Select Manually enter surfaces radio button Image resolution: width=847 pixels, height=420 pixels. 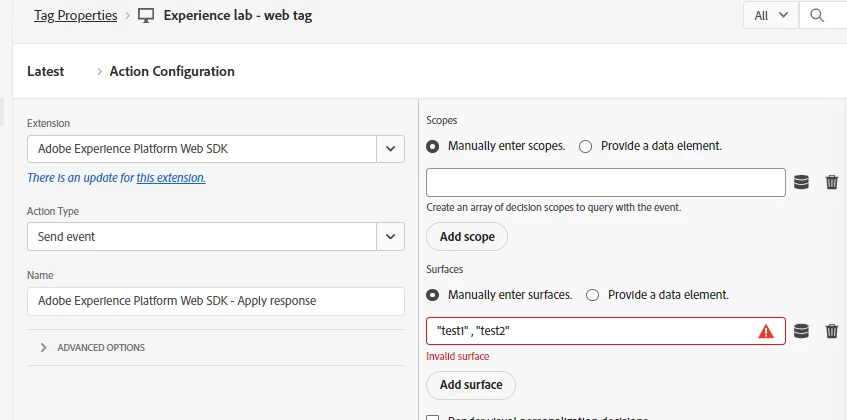tap(433, 295)
